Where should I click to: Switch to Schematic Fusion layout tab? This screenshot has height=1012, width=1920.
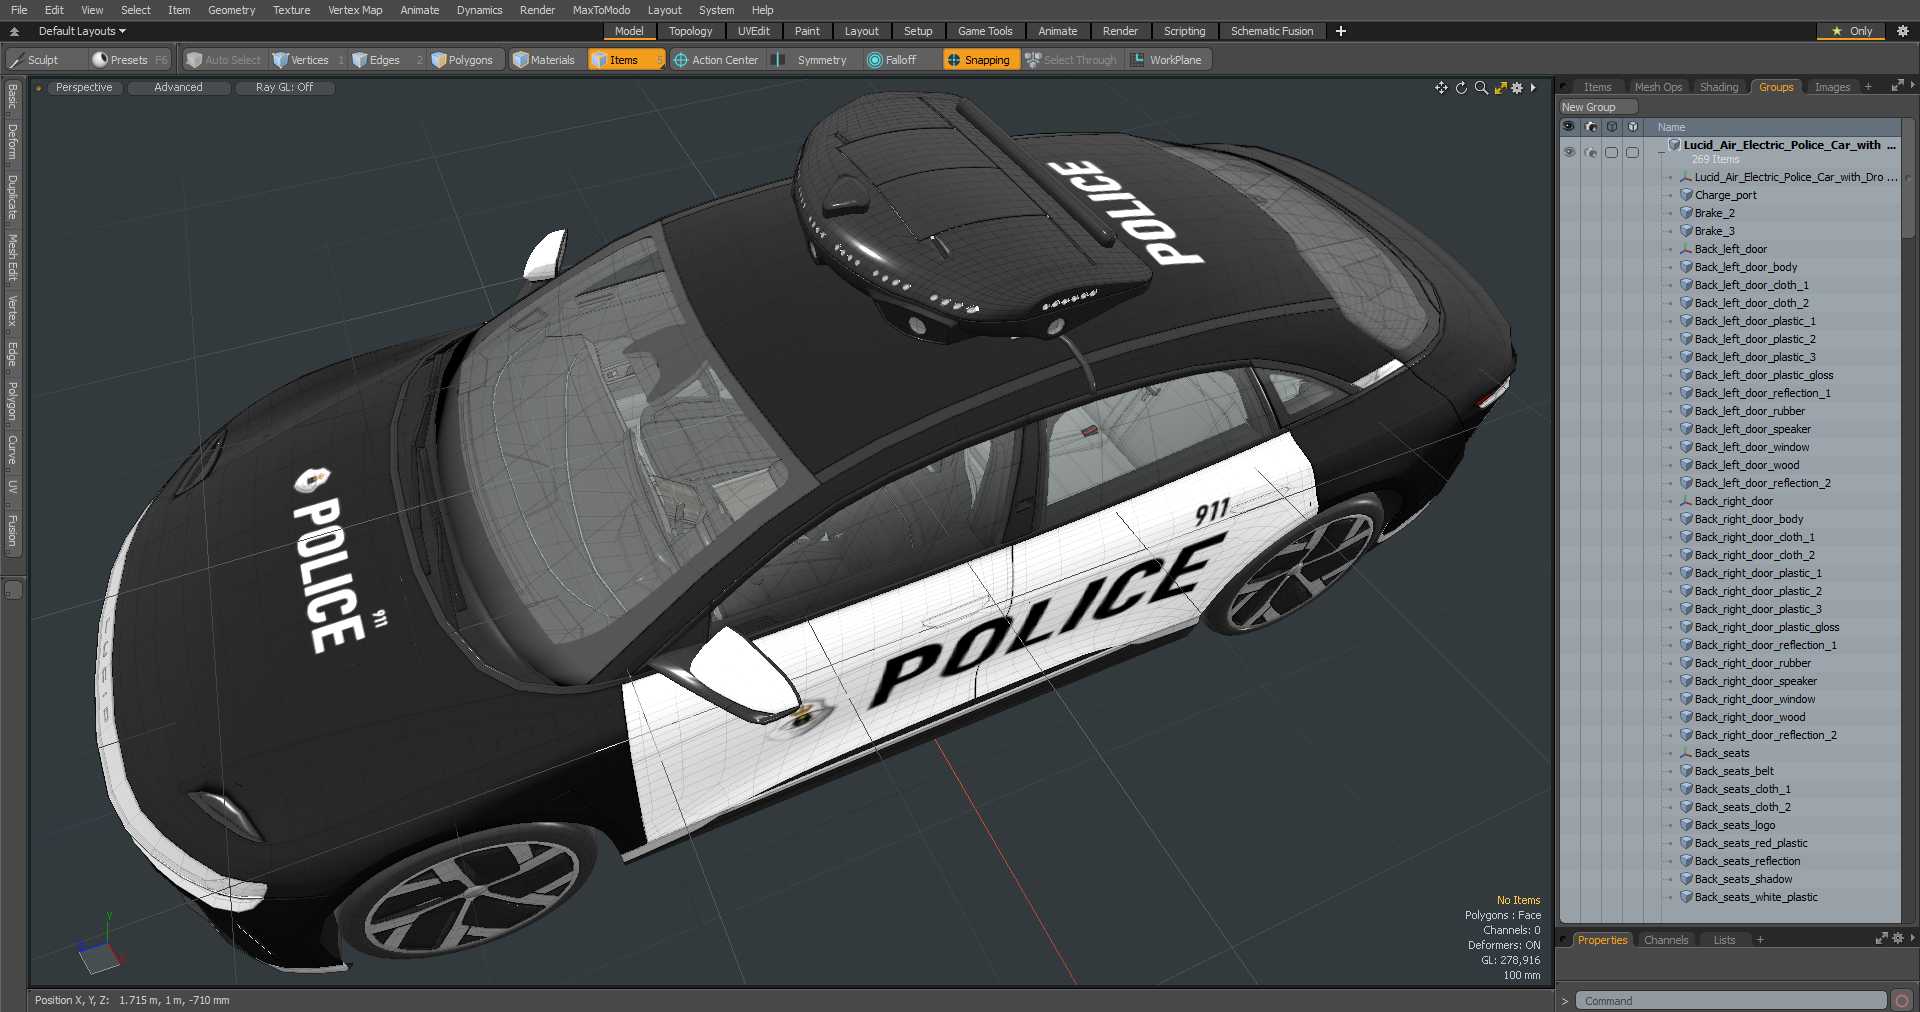pos(1272,31)
